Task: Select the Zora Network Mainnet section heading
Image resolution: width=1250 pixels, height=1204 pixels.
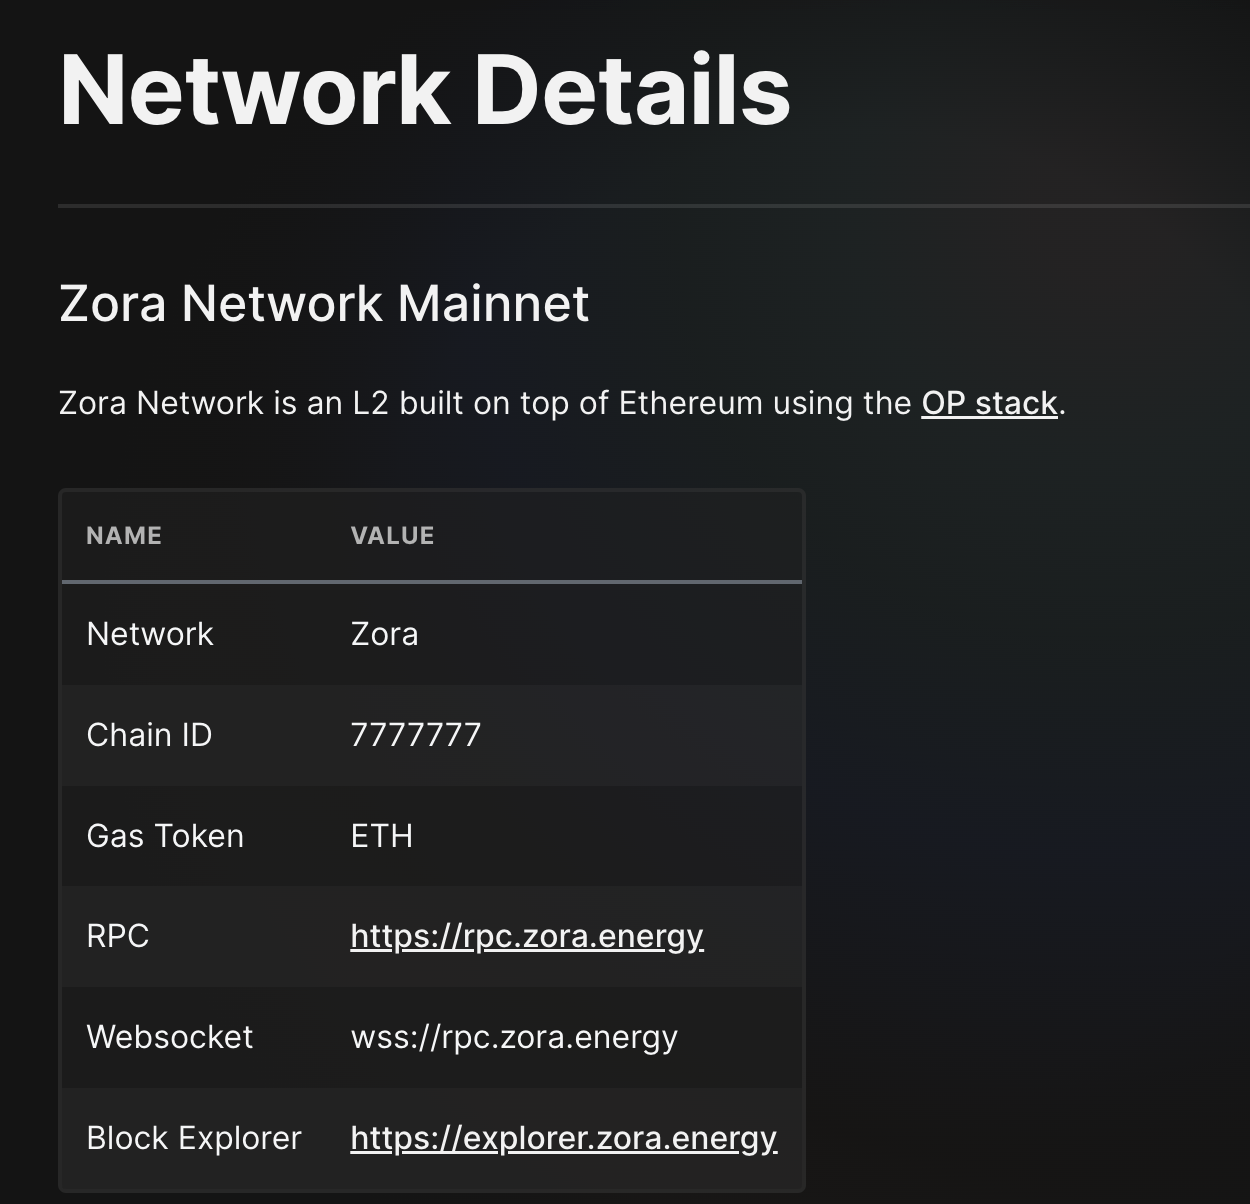Action: tap(324, 303)
